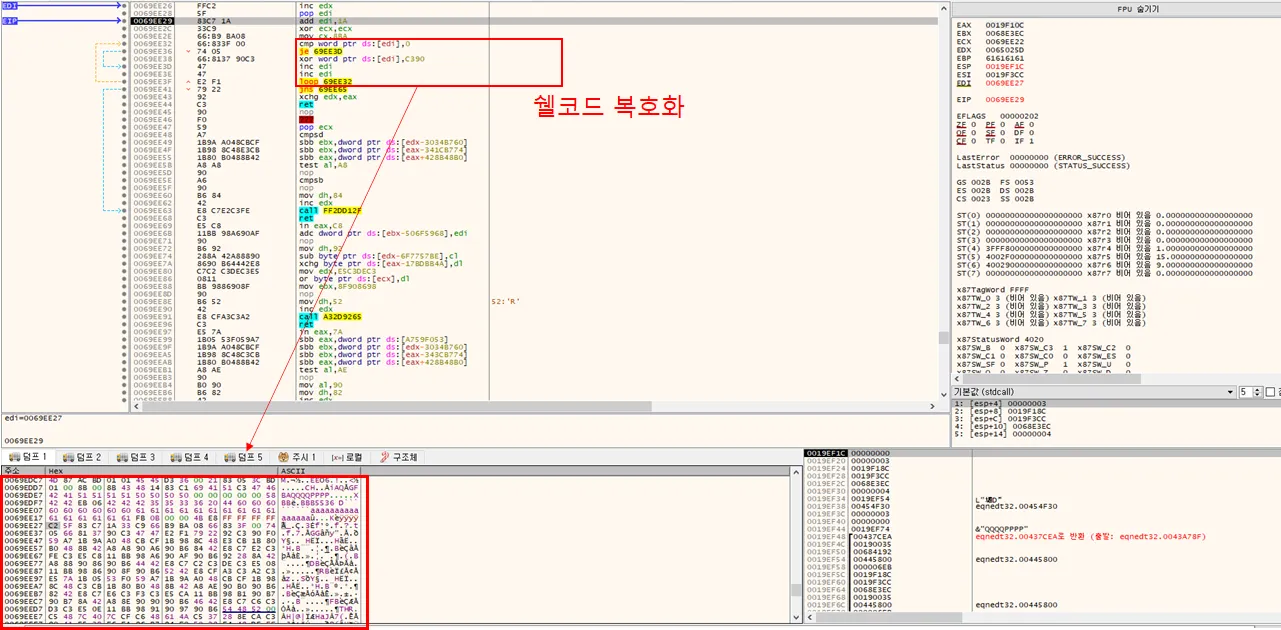Open the 덤프 2 tab
The width and height of the screenshot is (1281, 630).
(x=82, y=457)
